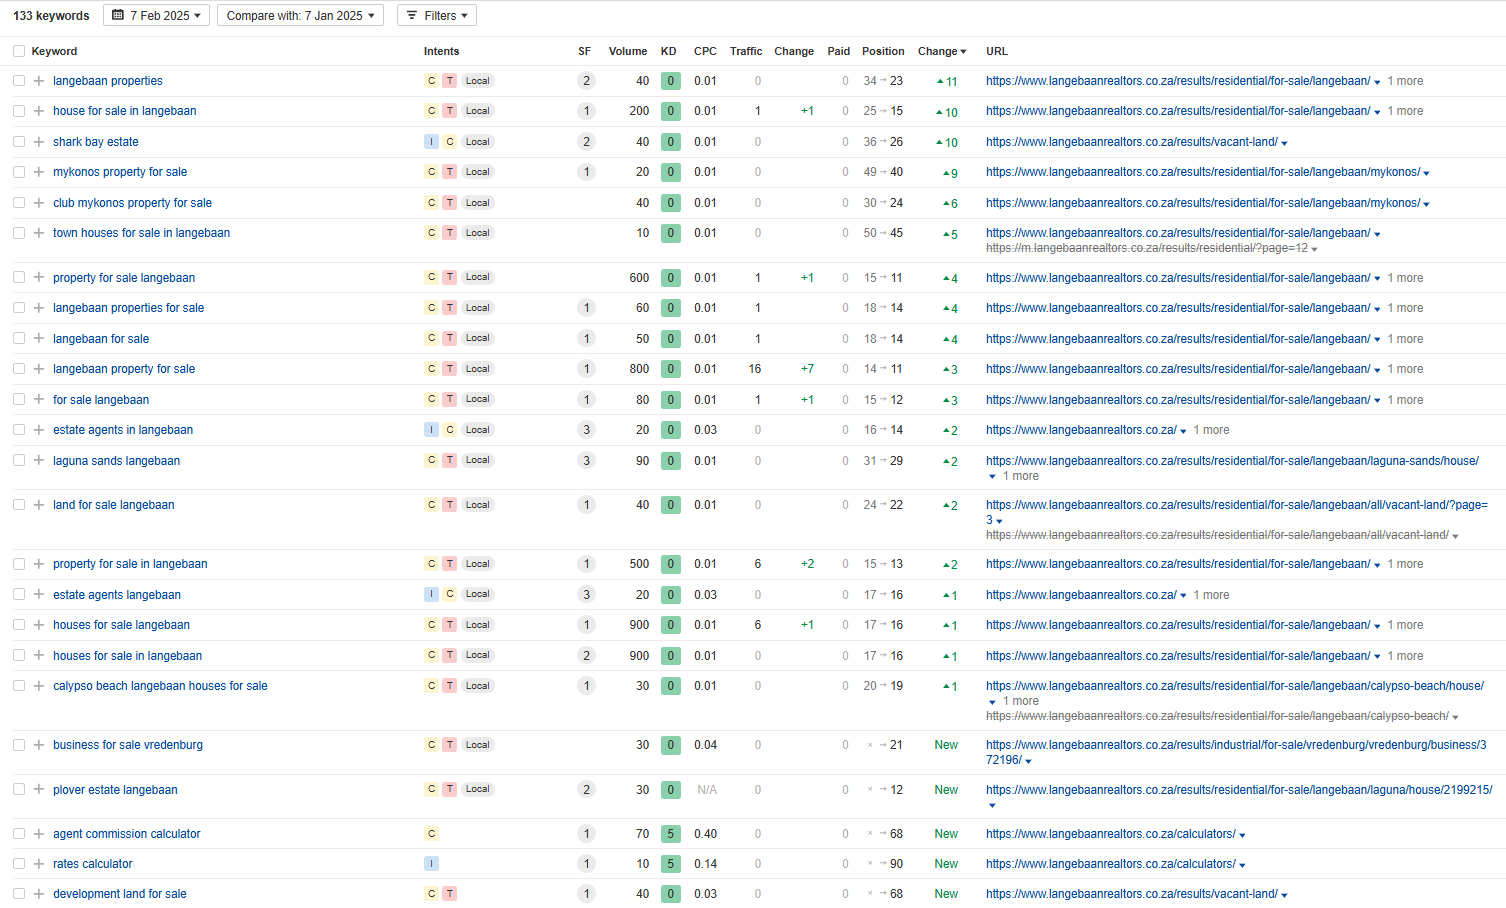The height and width of the screenshot is (908, 1506).
Task: Click the plus icon beside langebaan properties
Action: pos(38,81)
